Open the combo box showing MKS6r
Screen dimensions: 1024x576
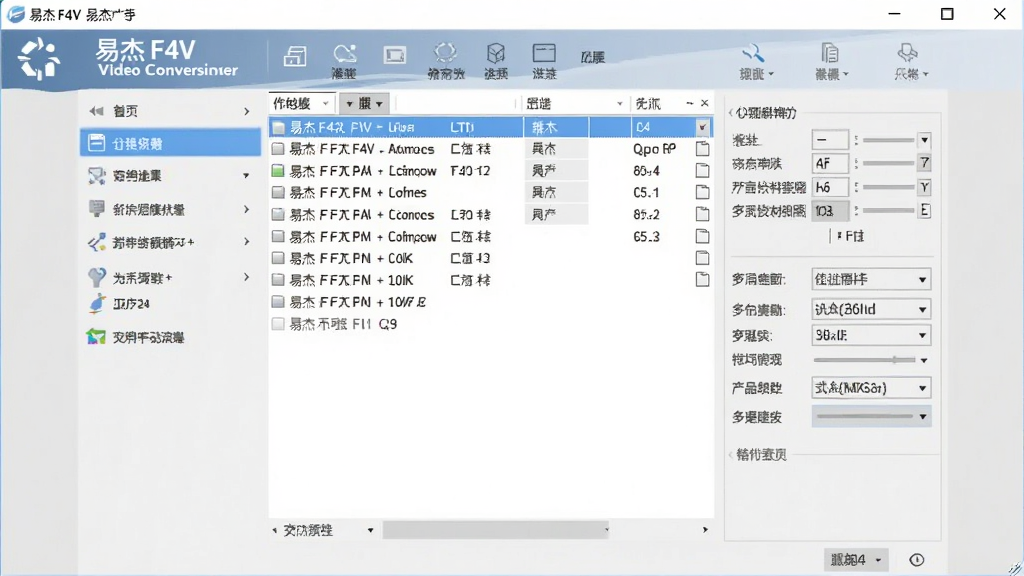pyautogui.click(x=871, y=388)
